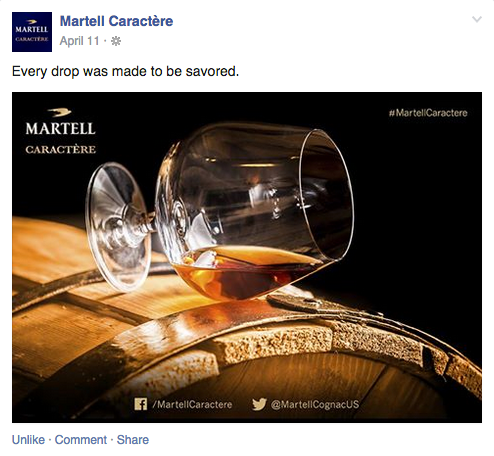Click the audience privacy gear icon
Viewport: 494px width, 456px height.
pyautogui.click(x=116, y=41)
